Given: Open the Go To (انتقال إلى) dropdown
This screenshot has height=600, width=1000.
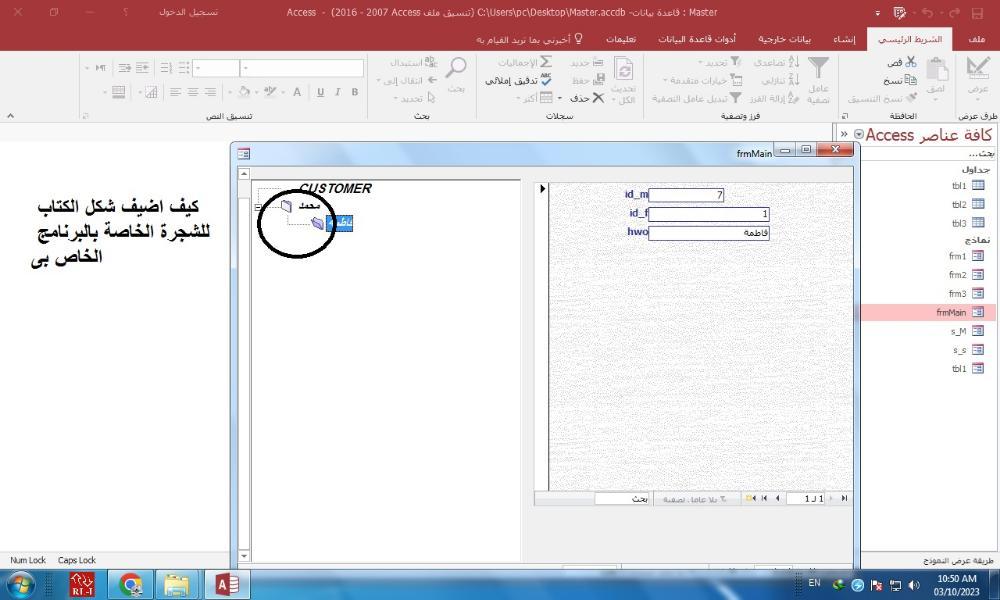Looking at the screenshot, I should [x=407, y=80].
